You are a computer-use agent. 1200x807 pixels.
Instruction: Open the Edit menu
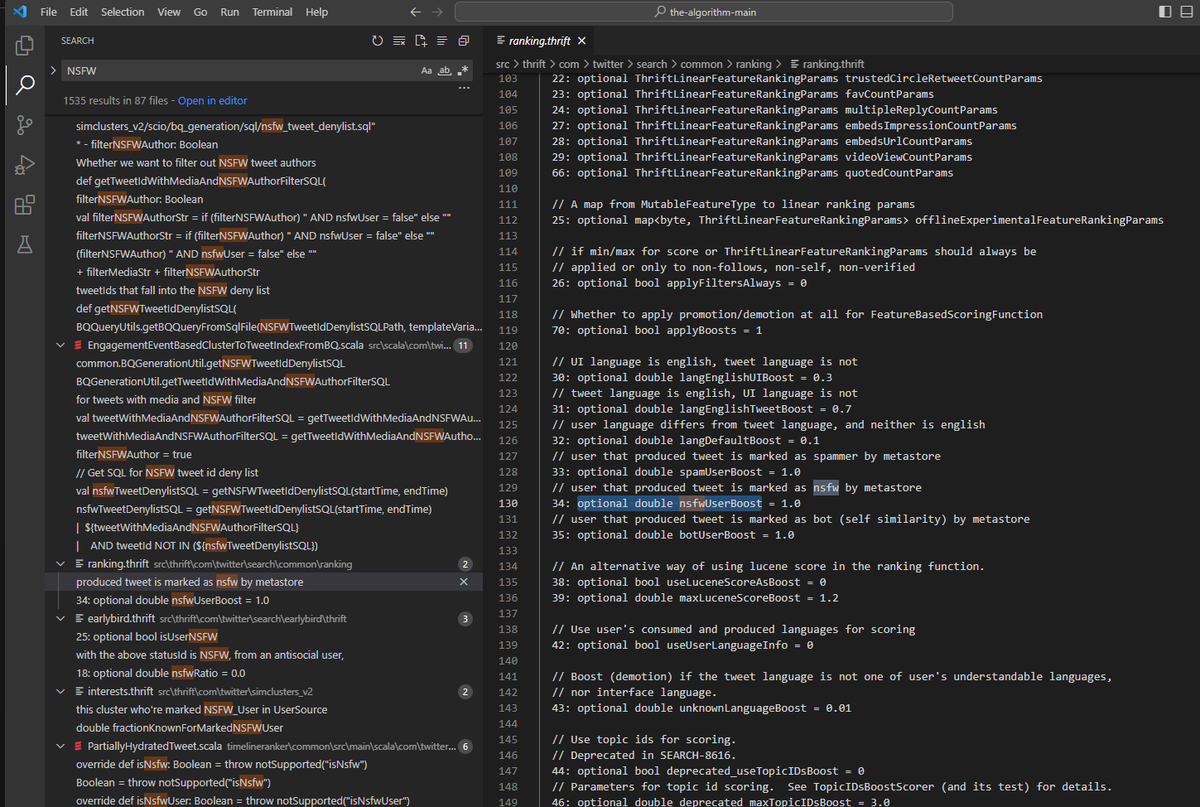(x=79, y=12)
